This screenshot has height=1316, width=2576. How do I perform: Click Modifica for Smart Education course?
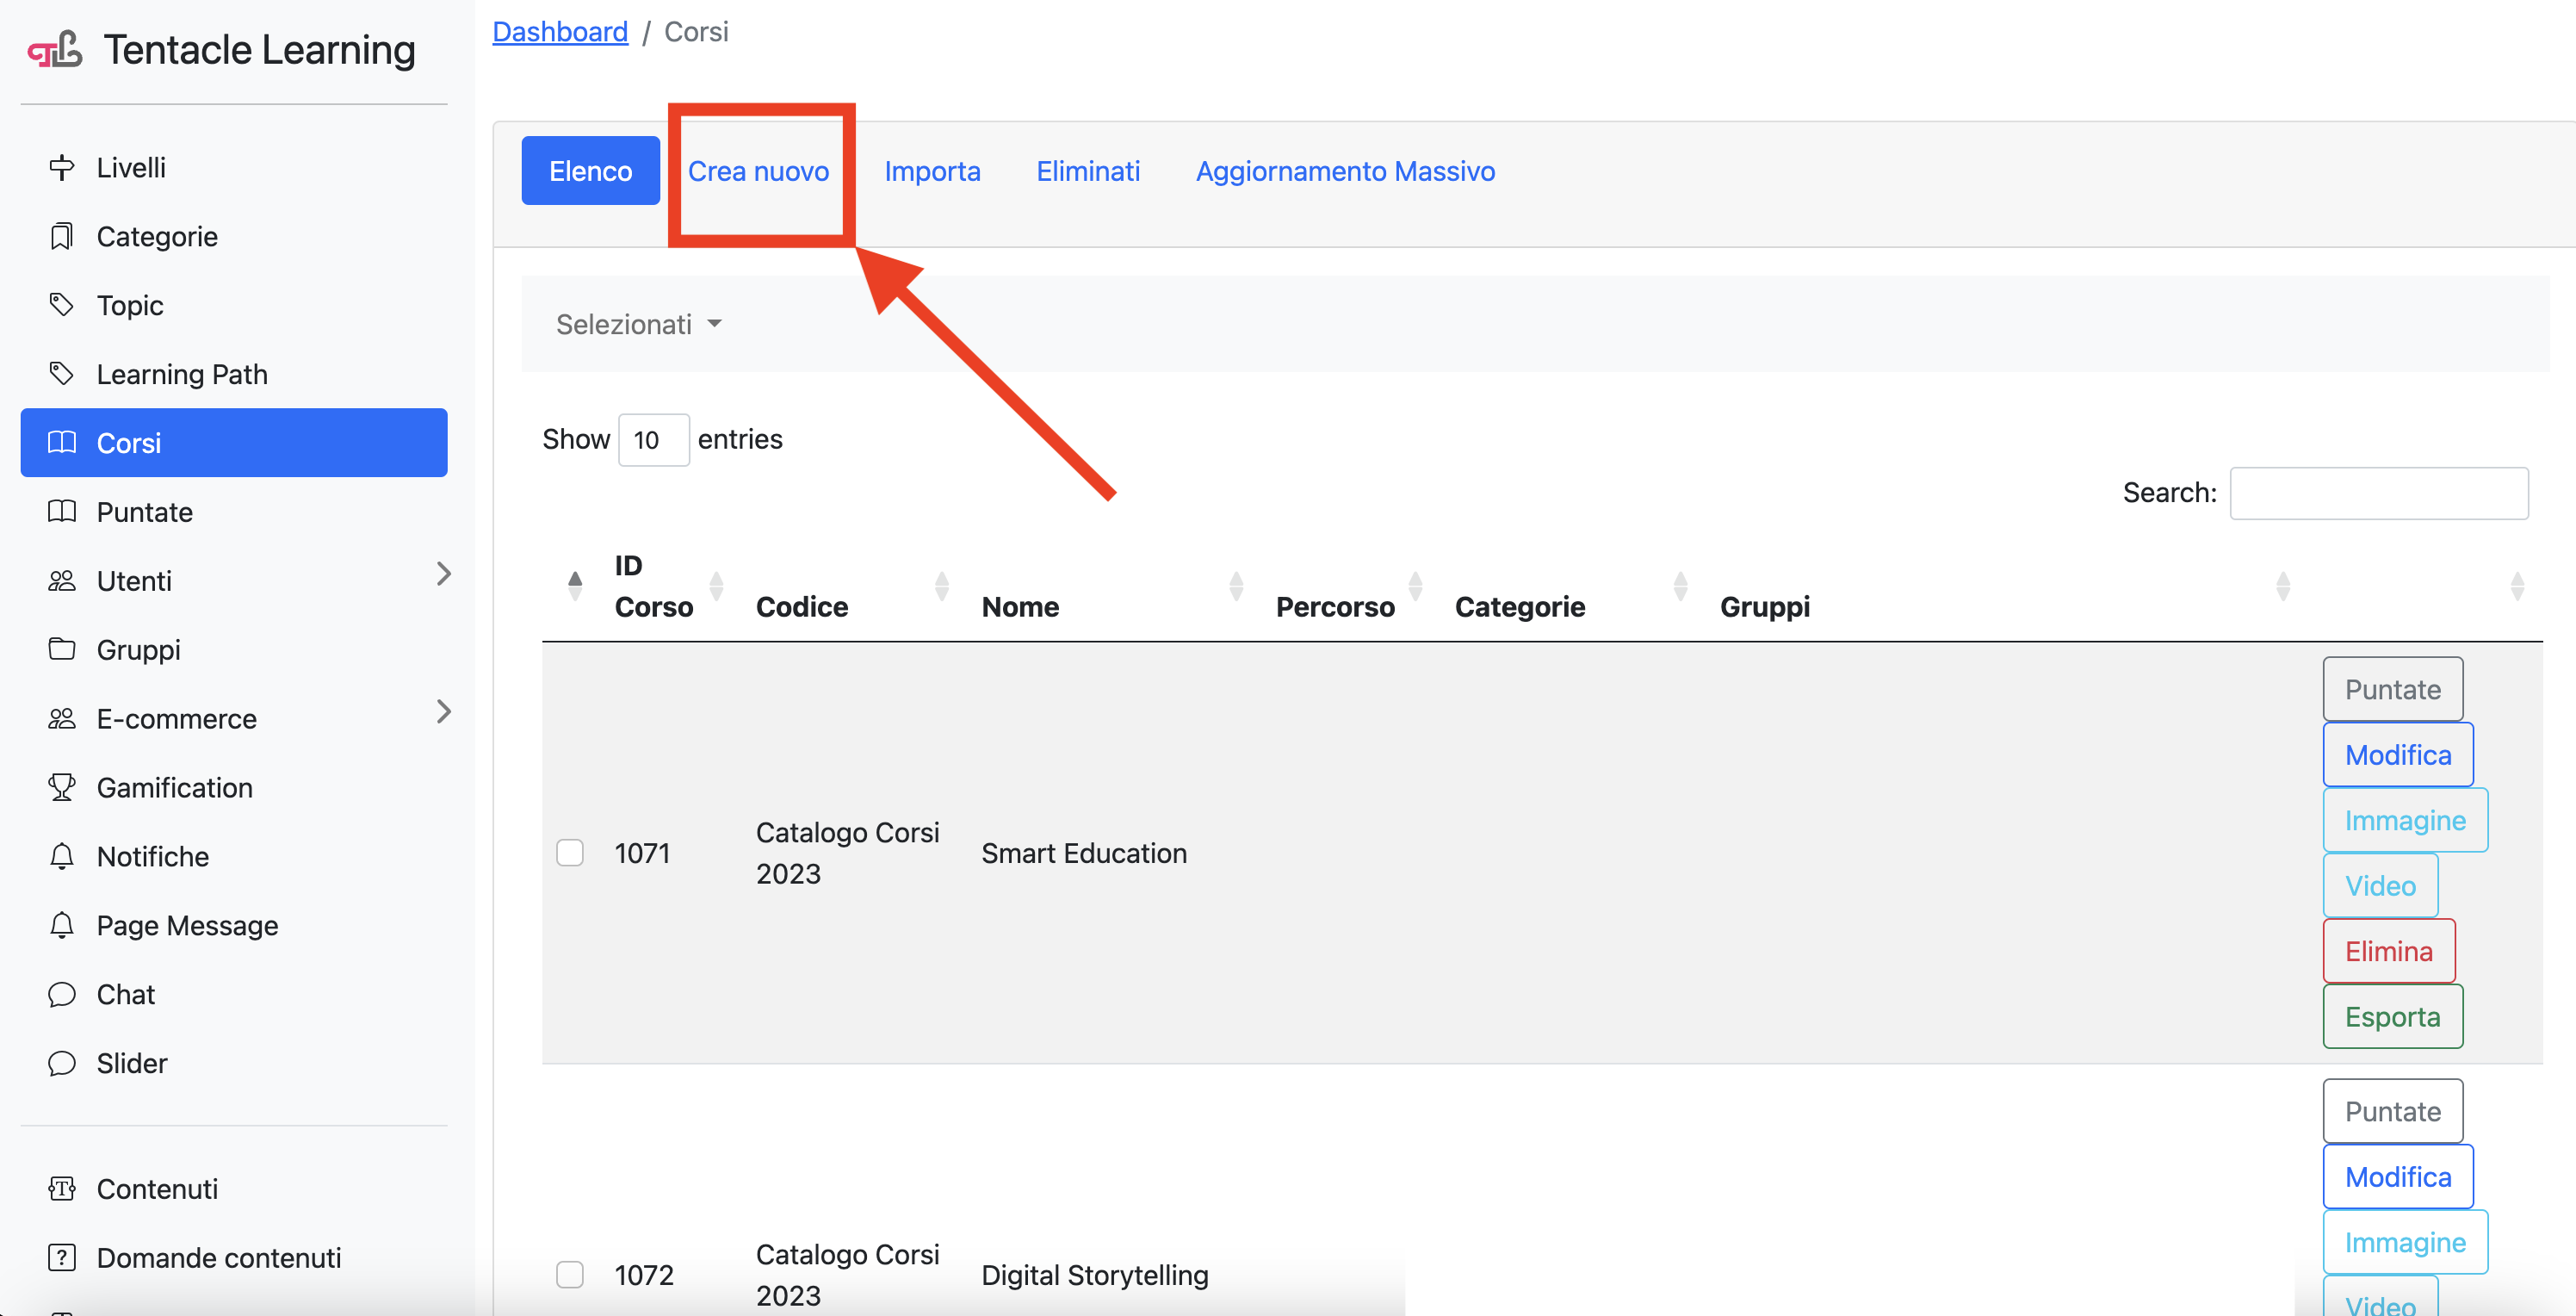(x=2397, y=755)
